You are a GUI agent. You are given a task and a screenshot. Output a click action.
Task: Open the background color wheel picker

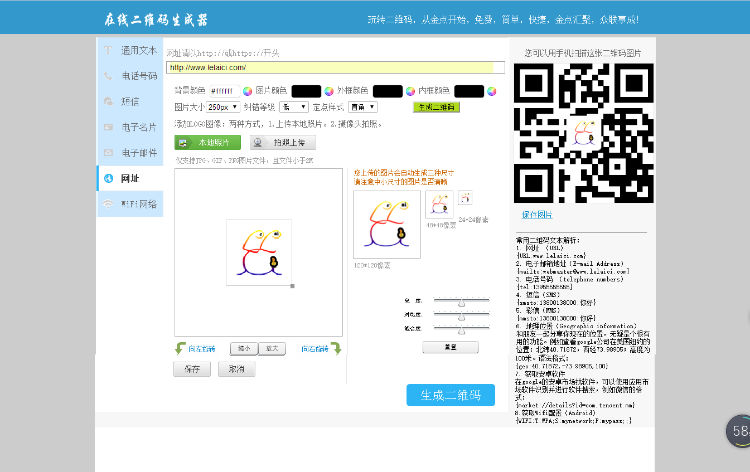[247, 91]
